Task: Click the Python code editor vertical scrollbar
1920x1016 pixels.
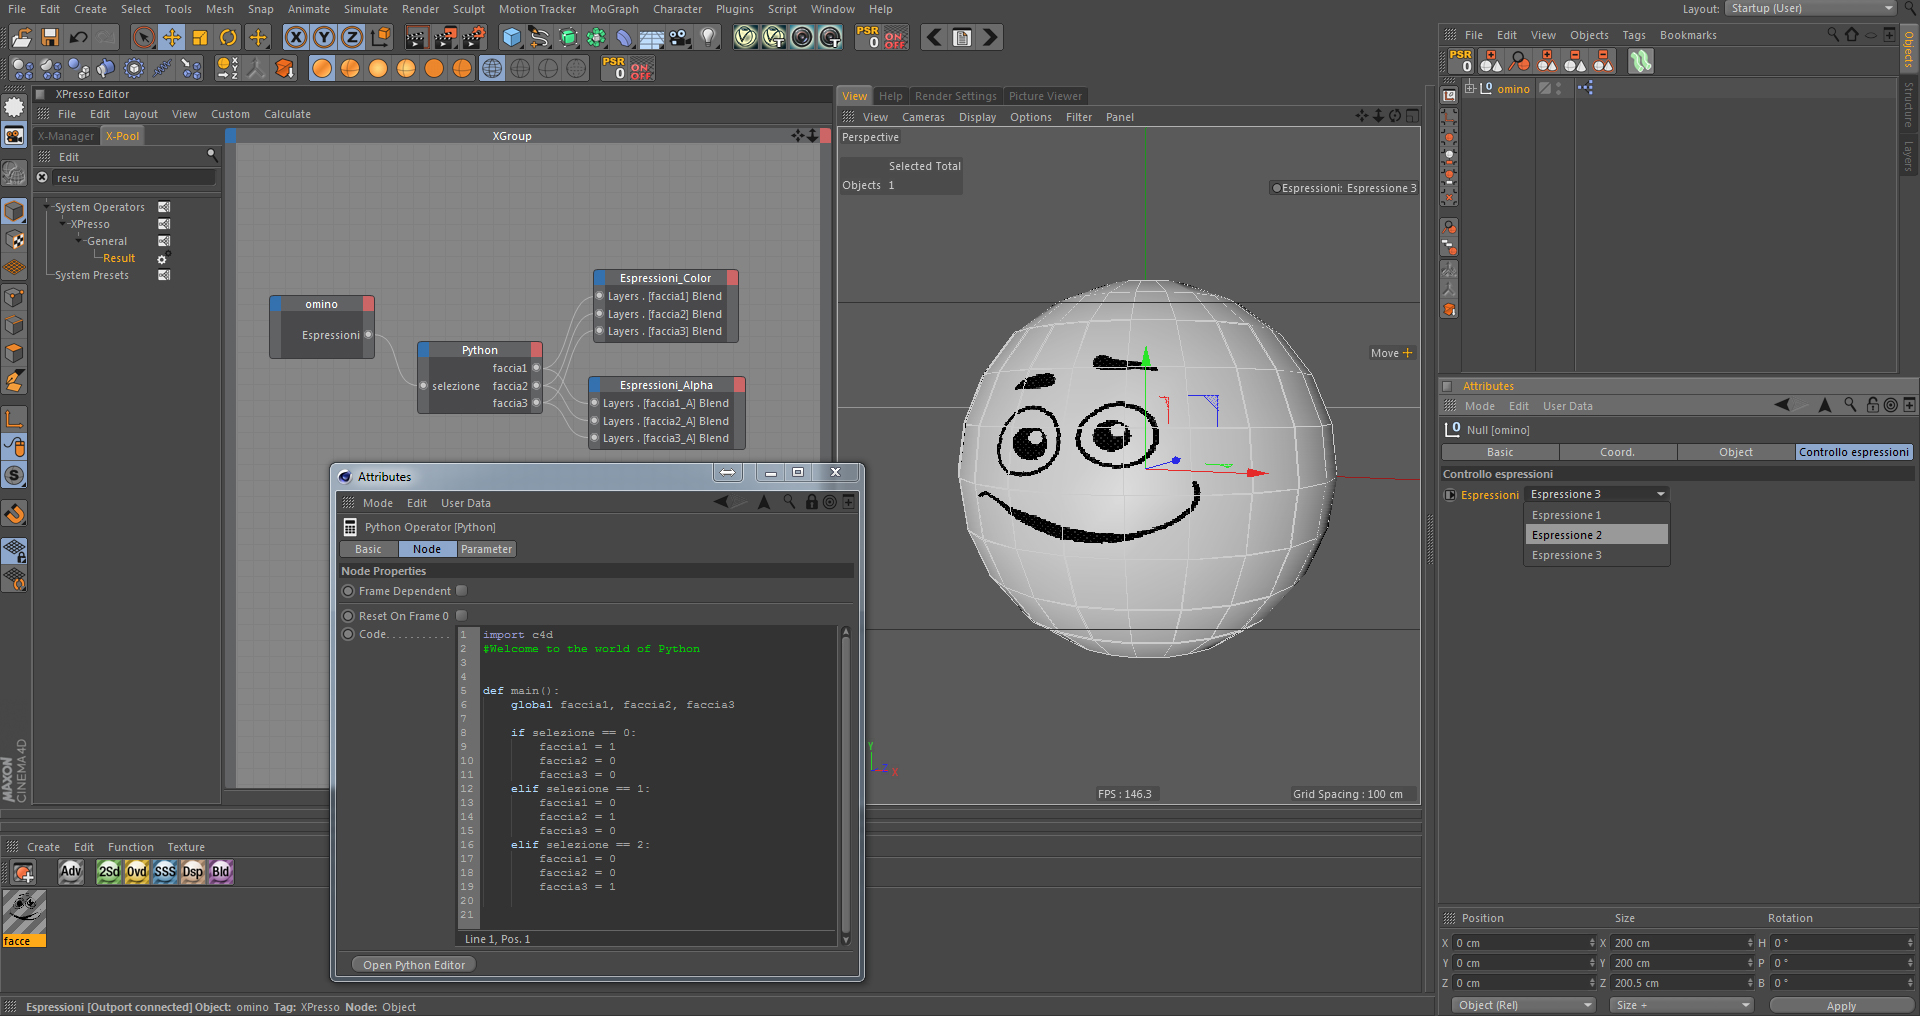Action: [x=845, y=780]
